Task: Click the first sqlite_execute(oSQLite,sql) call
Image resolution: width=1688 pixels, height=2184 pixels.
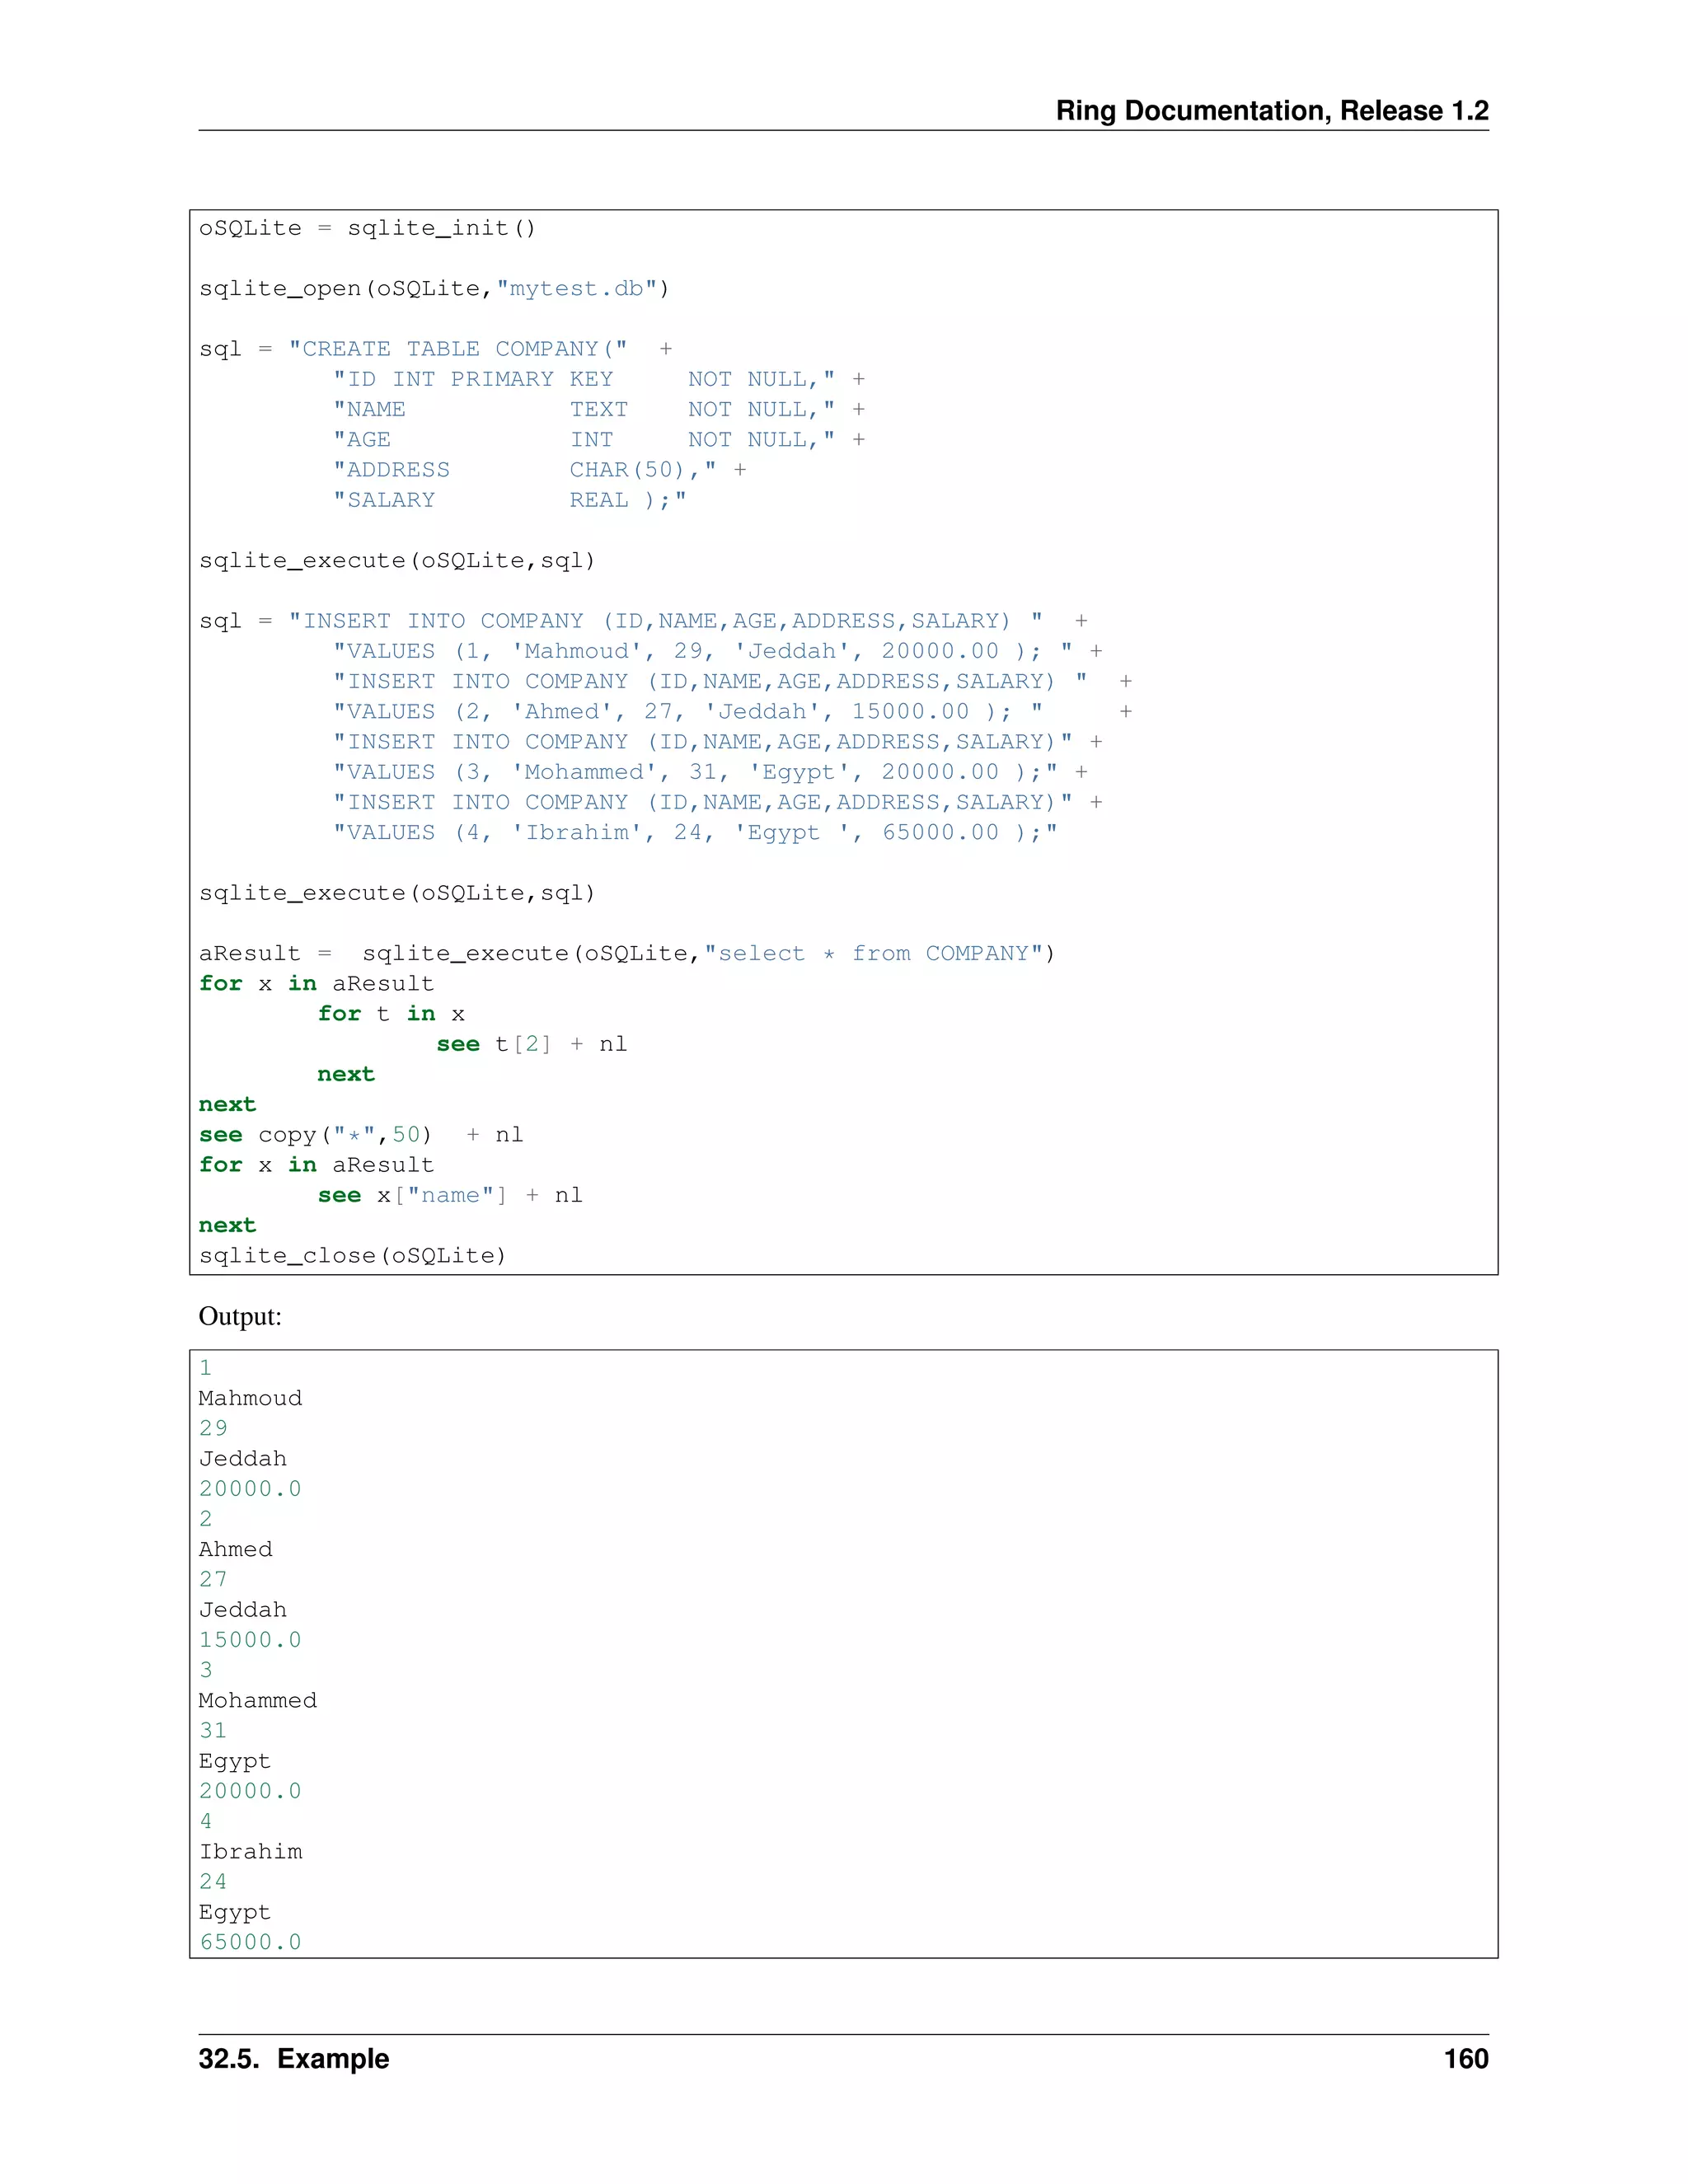Action: click(397, 560)
